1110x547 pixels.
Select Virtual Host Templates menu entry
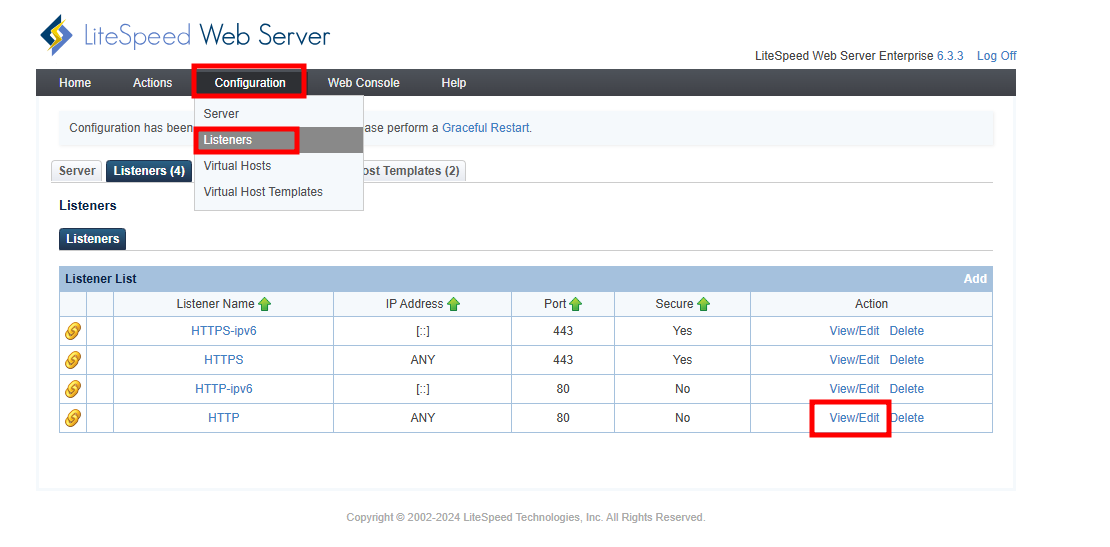[x=279, y=192]
